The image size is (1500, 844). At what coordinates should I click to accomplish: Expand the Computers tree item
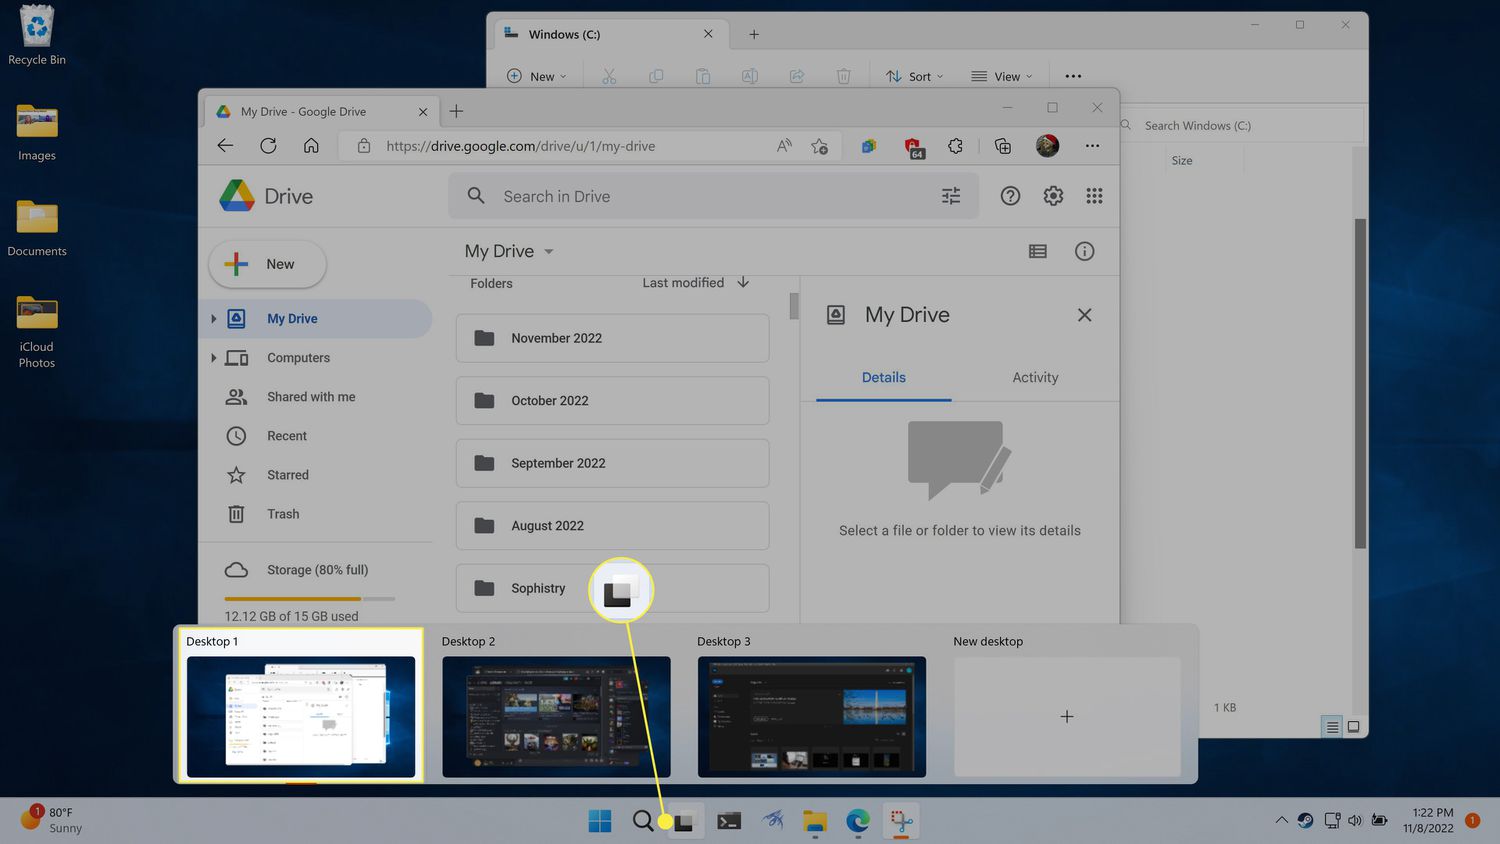click(x=213, y=358)
